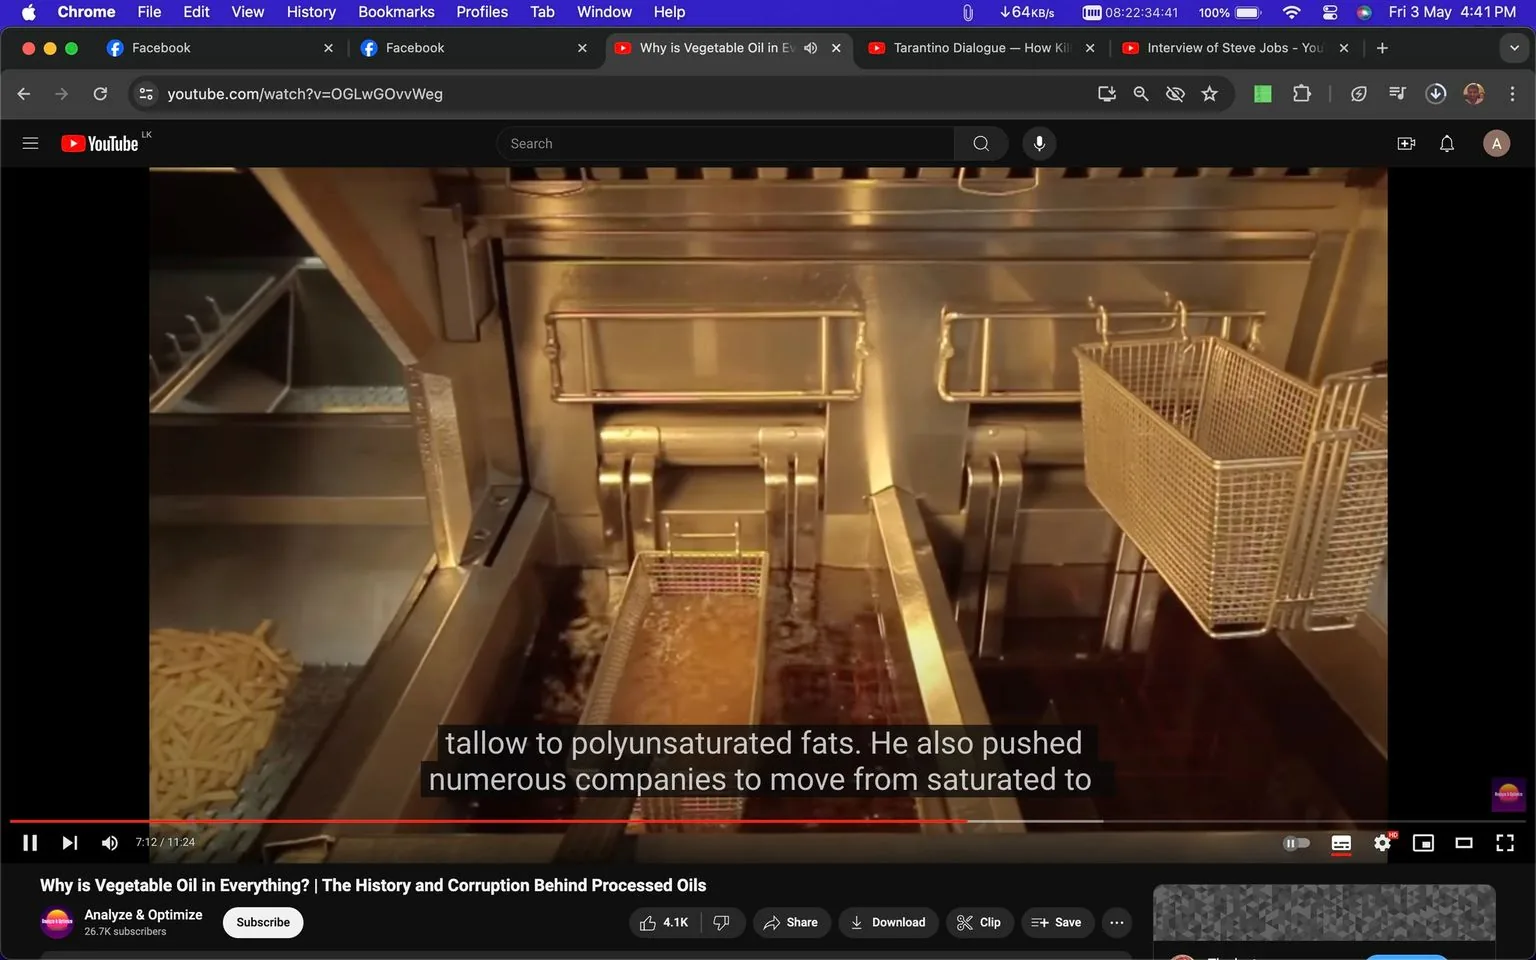Expand the more actions menu below the video

pyautogui.click(x=1116, y=922)
